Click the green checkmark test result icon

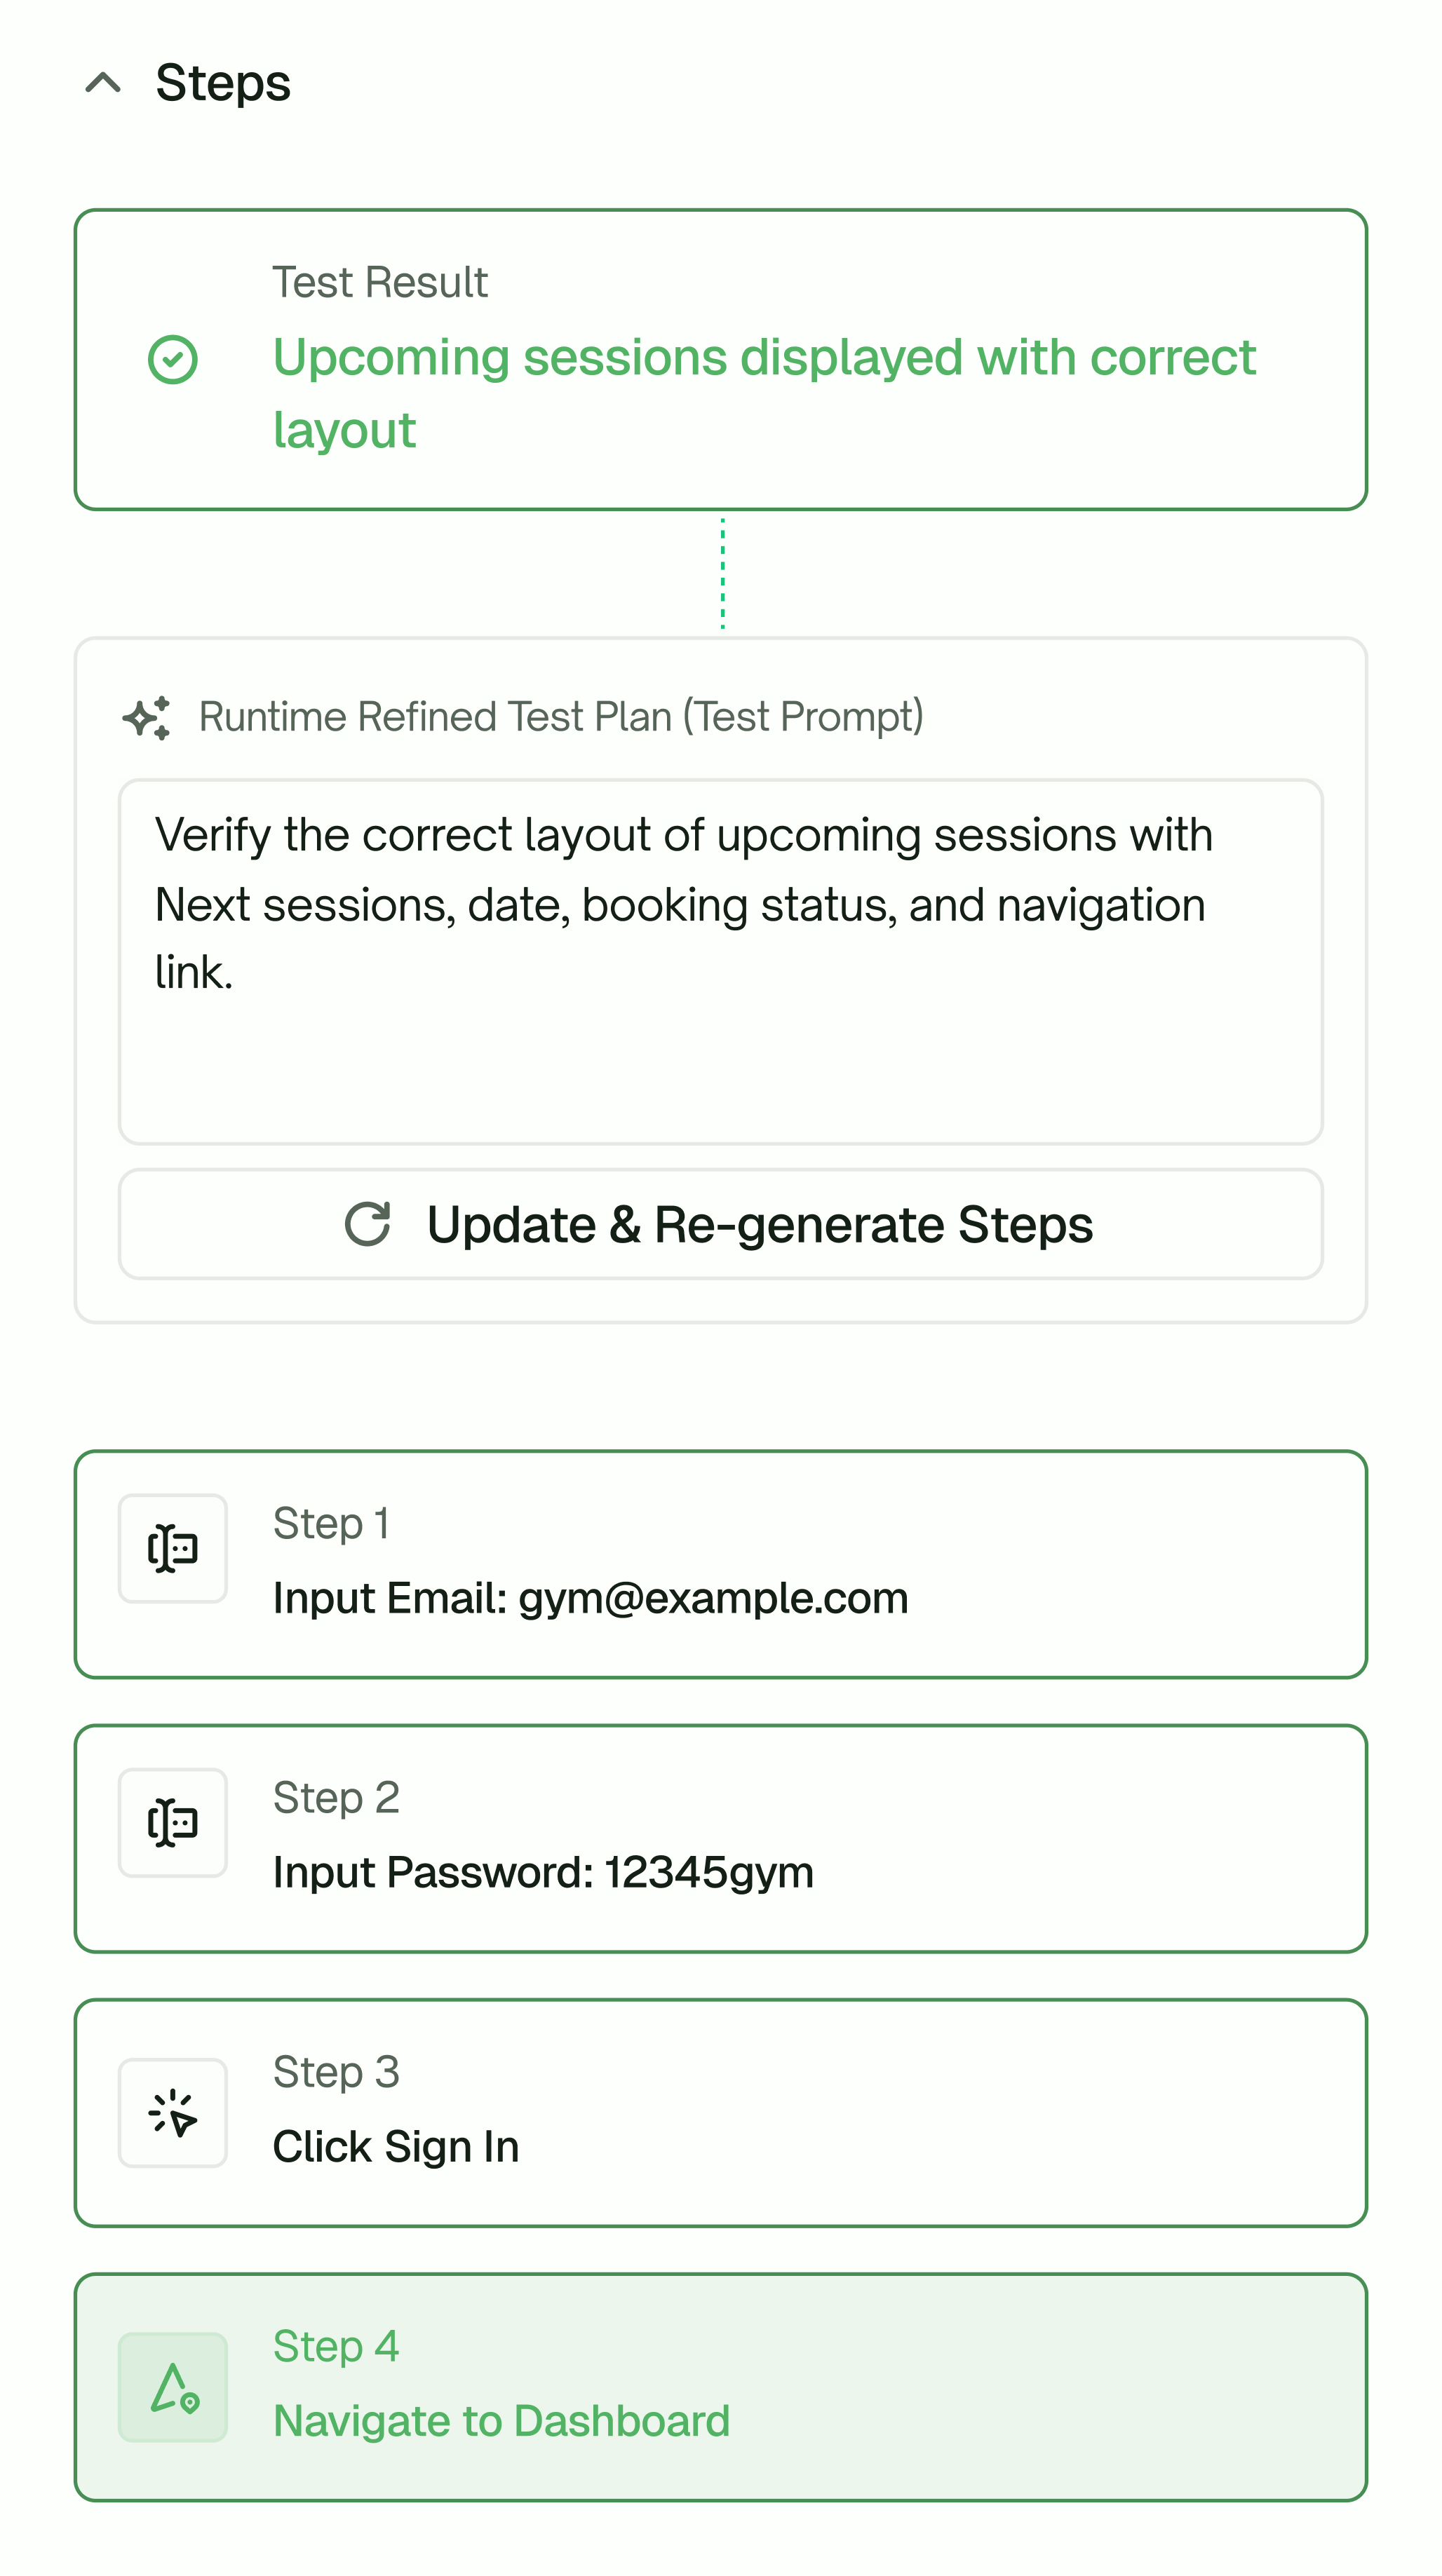click(x=173, y=360)
